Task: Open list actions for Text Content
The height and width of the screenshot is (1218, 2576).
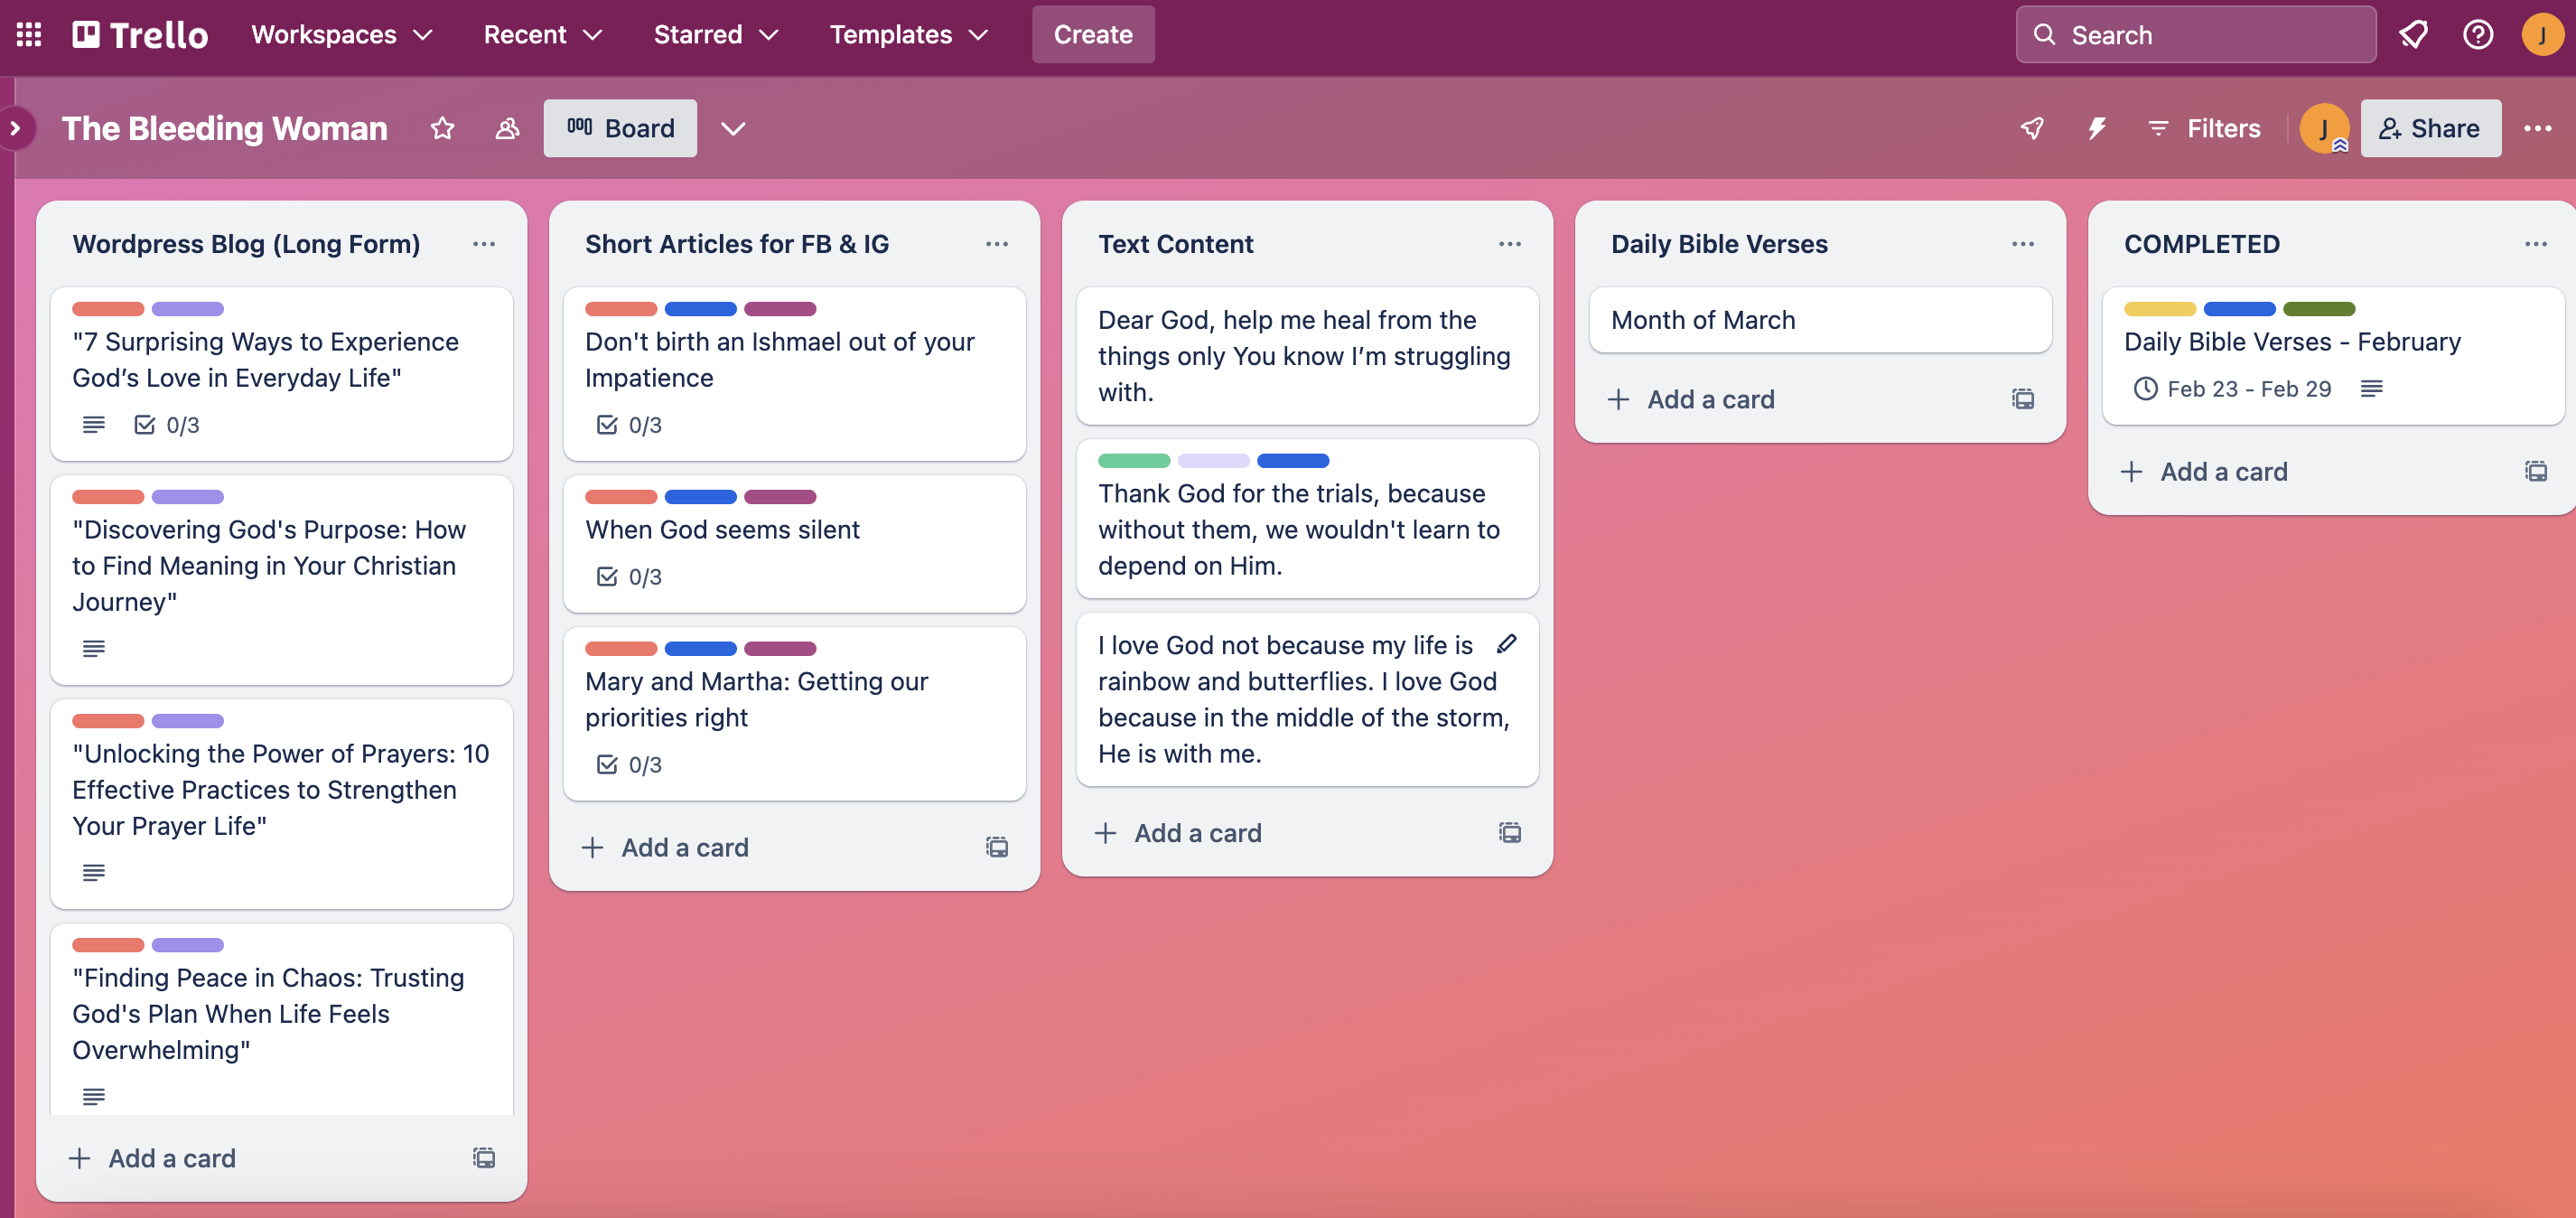Action: pos(1509,244)
